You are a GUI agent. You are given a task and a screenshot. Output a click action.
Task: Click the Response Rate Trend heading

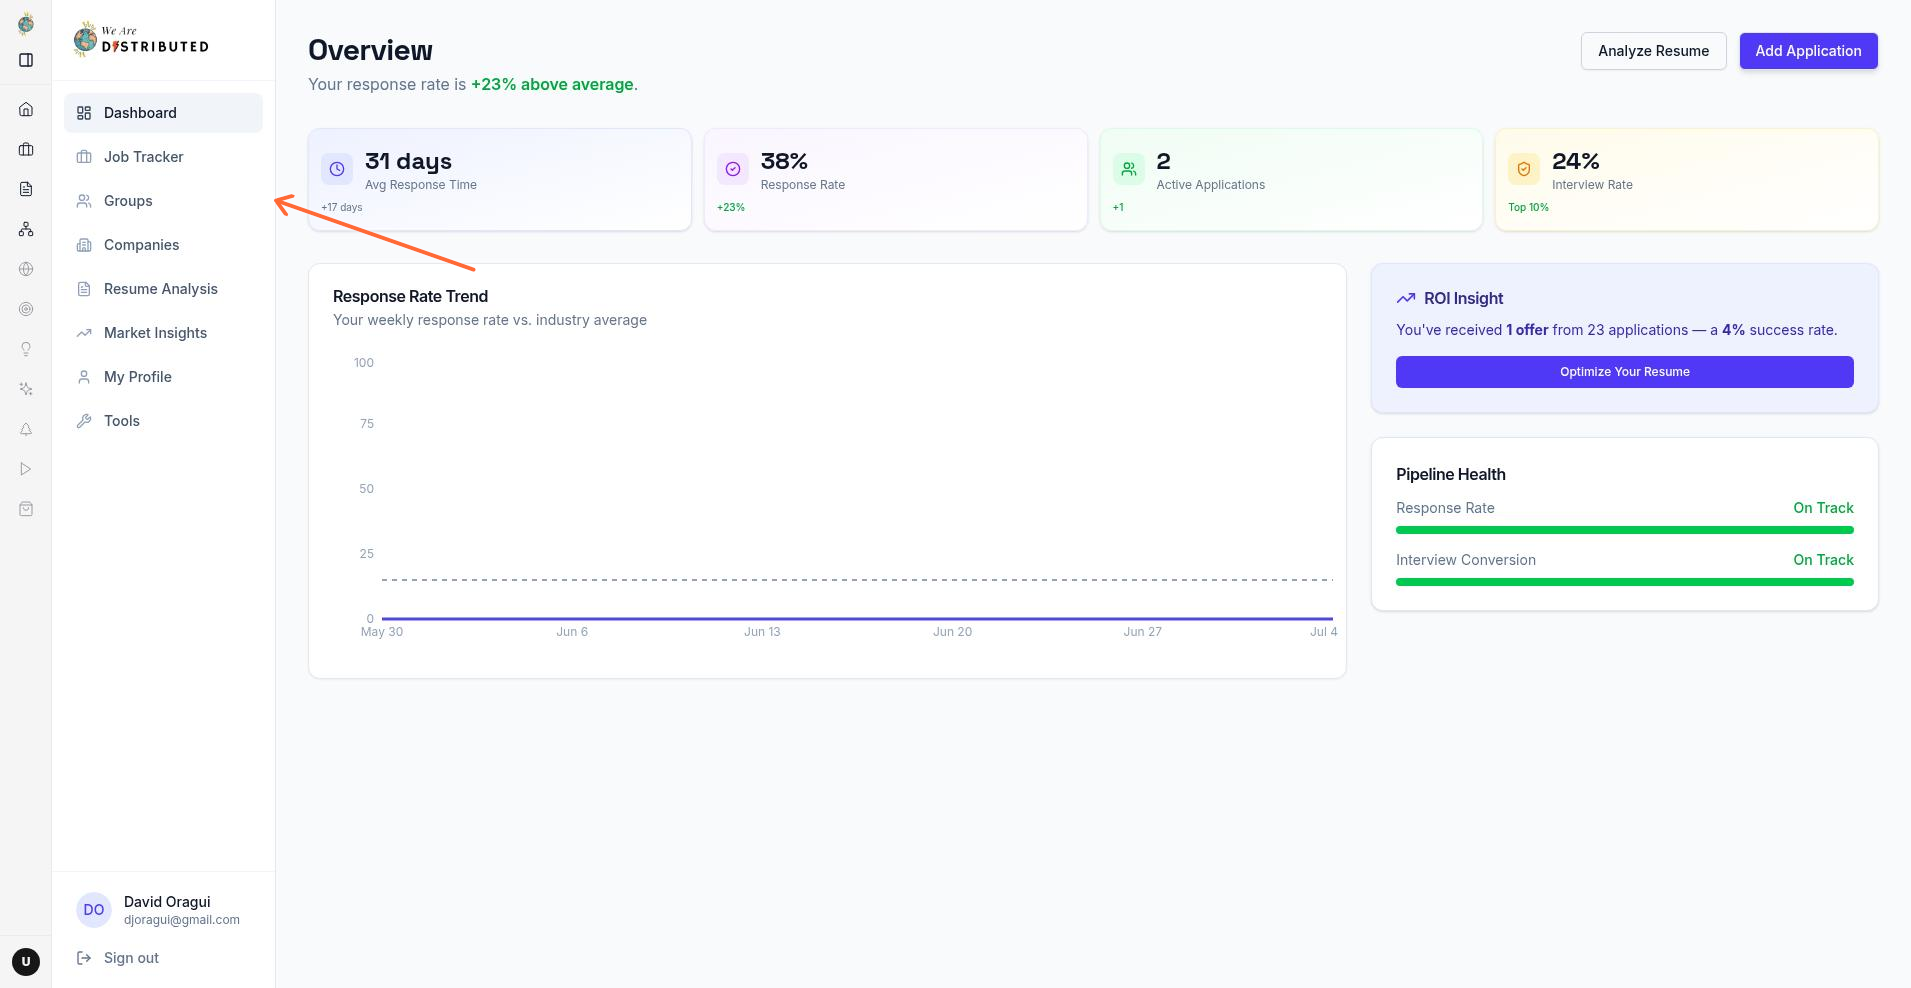(x=410, y=296)
